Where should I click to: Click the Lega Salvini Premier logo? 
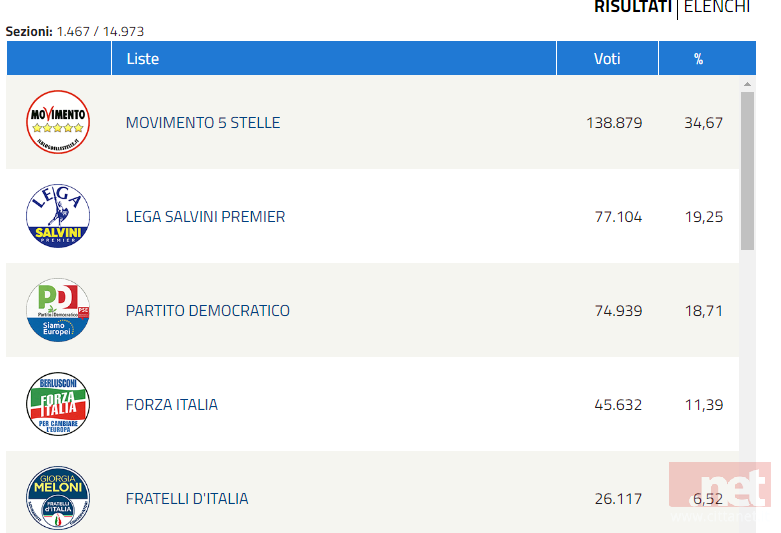[58, 216]
